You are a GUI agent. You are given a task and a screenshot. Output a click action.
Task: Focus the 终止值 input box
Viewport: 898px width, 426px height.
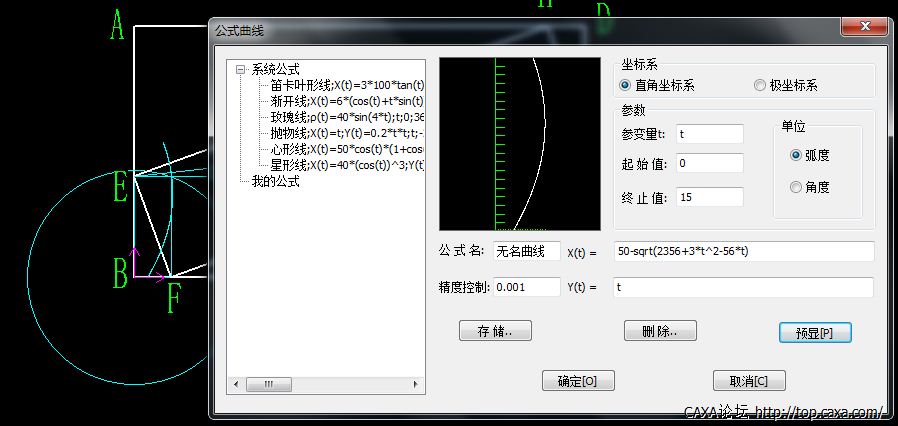click(x=709, y=197)
